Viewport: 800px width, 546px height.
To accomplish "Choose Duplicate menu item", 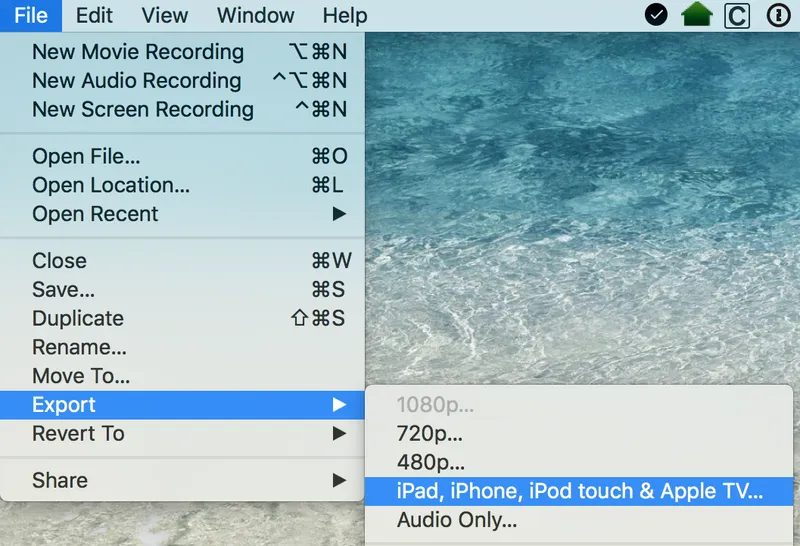I will pos(182,318).
